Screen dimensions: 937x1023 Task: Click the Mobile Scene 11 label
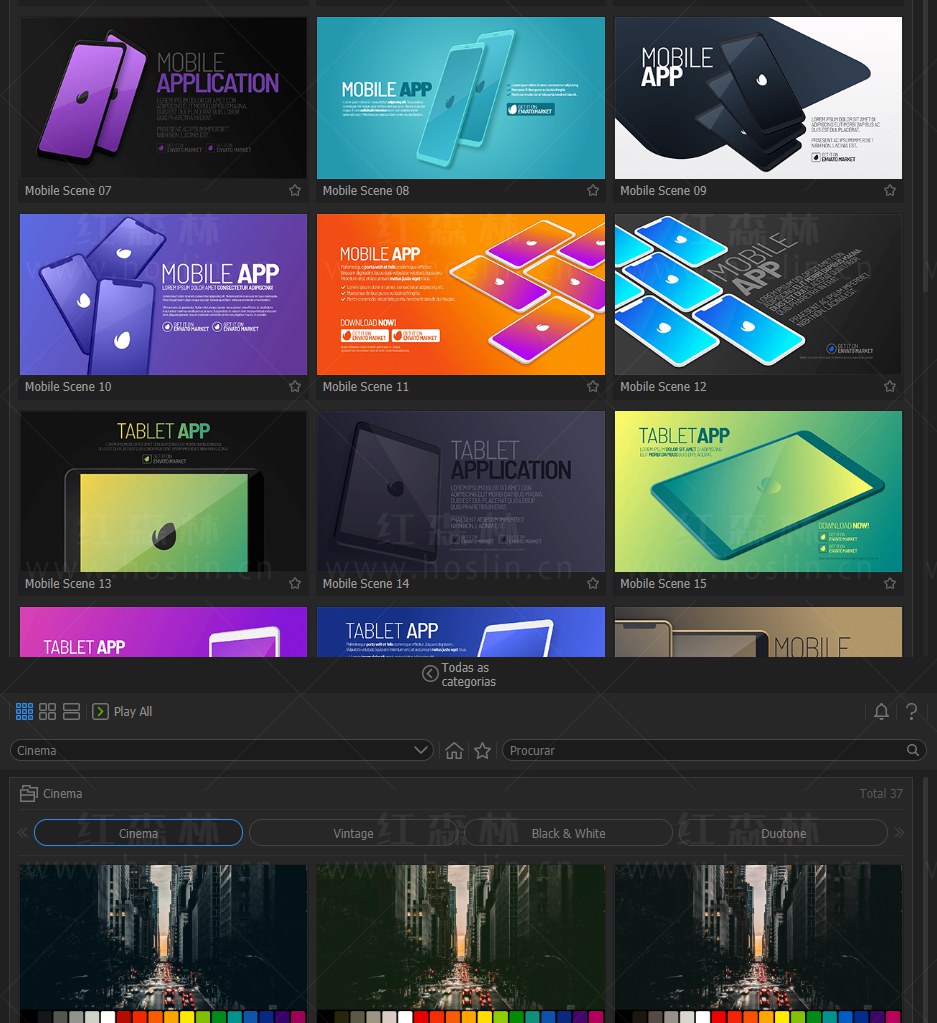tap(365, 386)
